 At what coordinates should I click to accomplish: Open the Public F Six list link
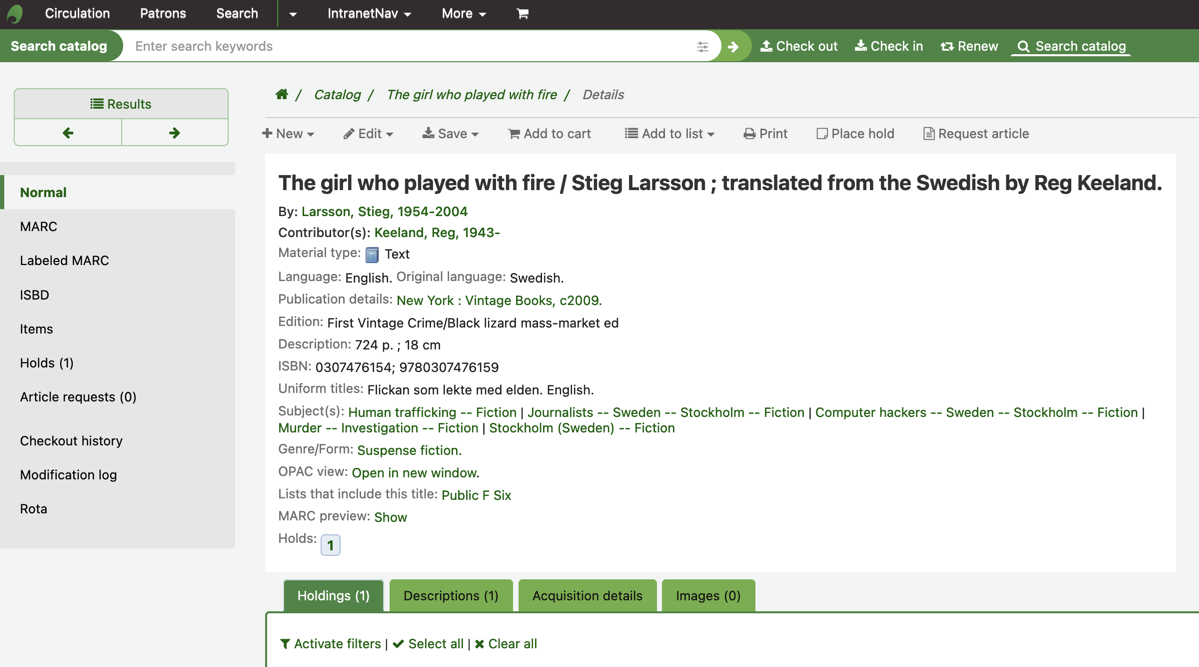[x=476, y=495]
